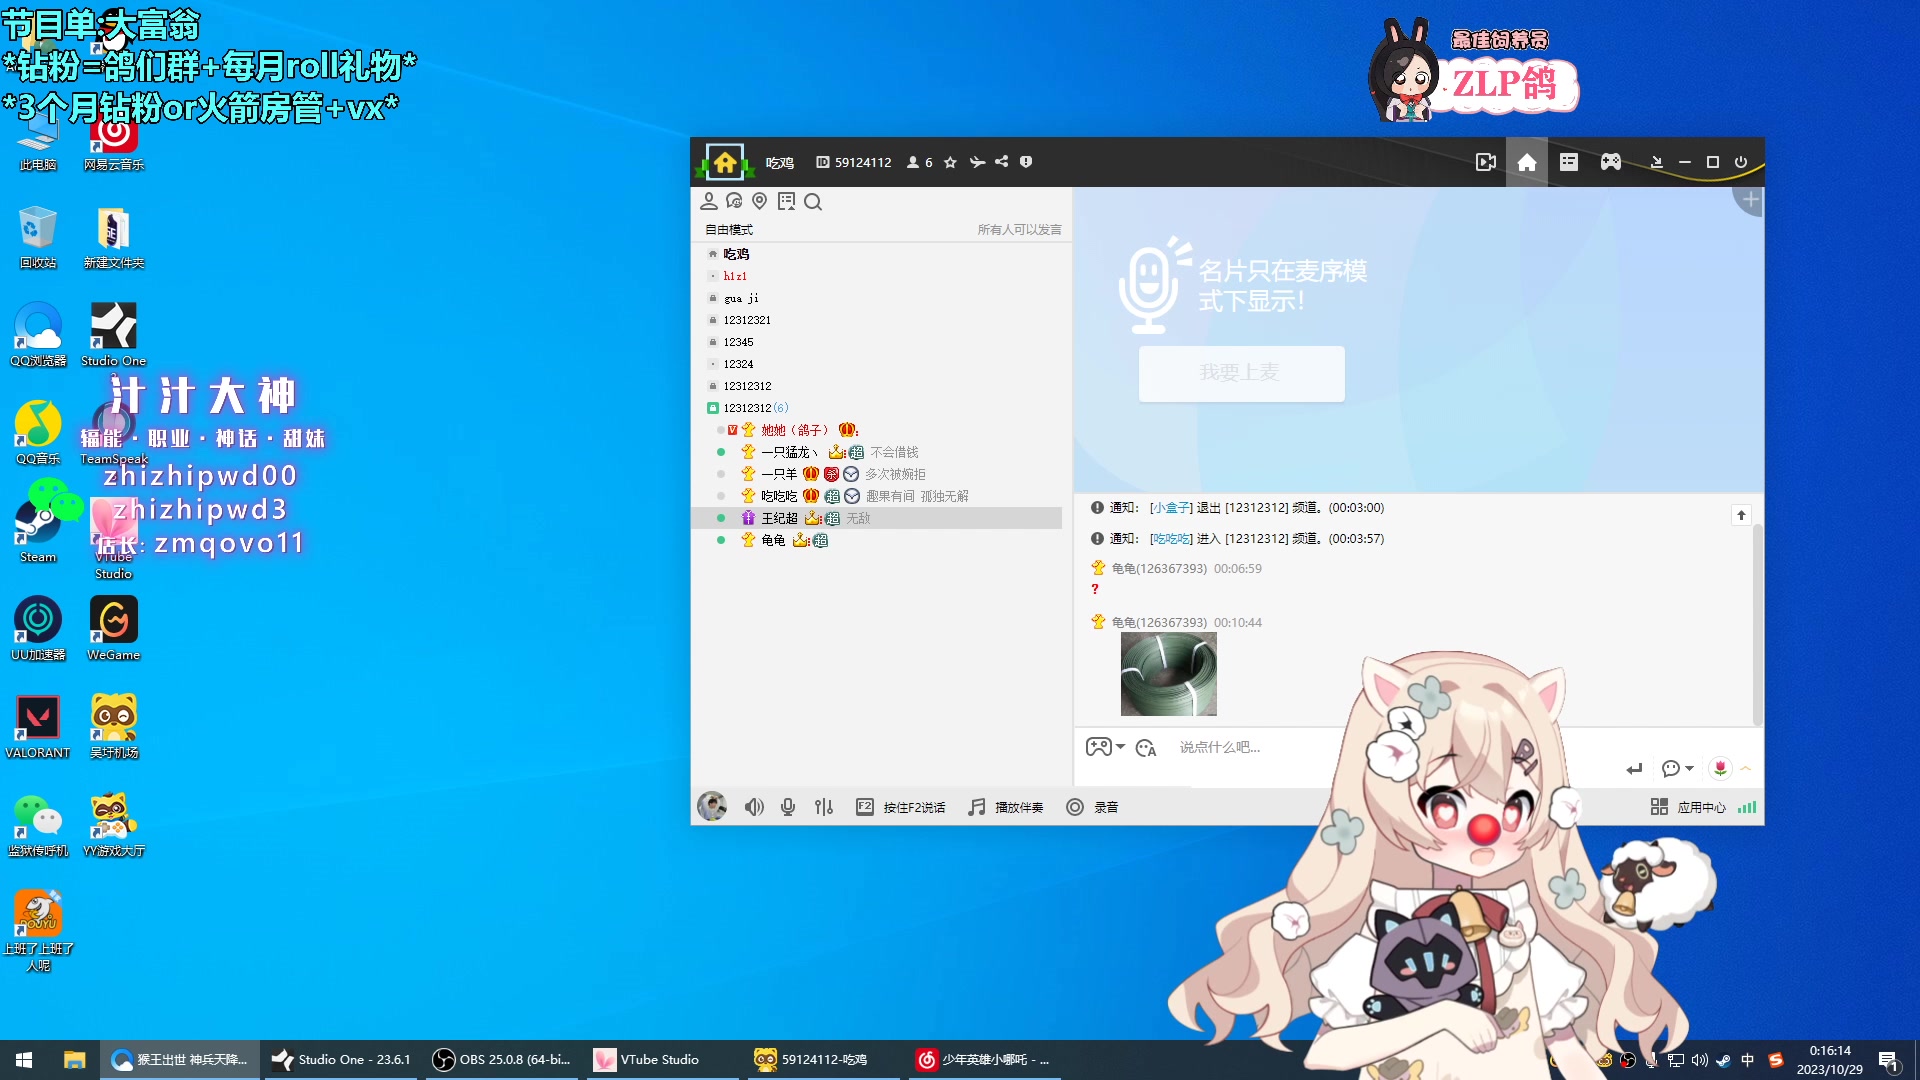Click the 我要上麦 button
The width and height of the screenshot is (1920, 1080).
[x=1241, y=373]
